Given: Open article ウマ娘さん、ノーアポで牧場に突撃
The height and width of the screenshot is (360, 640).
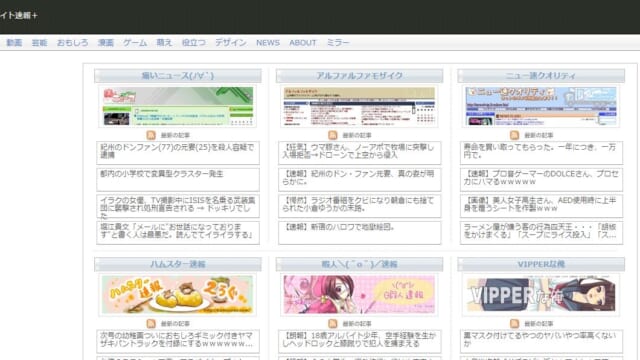Looking at the screenshot, I should (x=360, y=153).
